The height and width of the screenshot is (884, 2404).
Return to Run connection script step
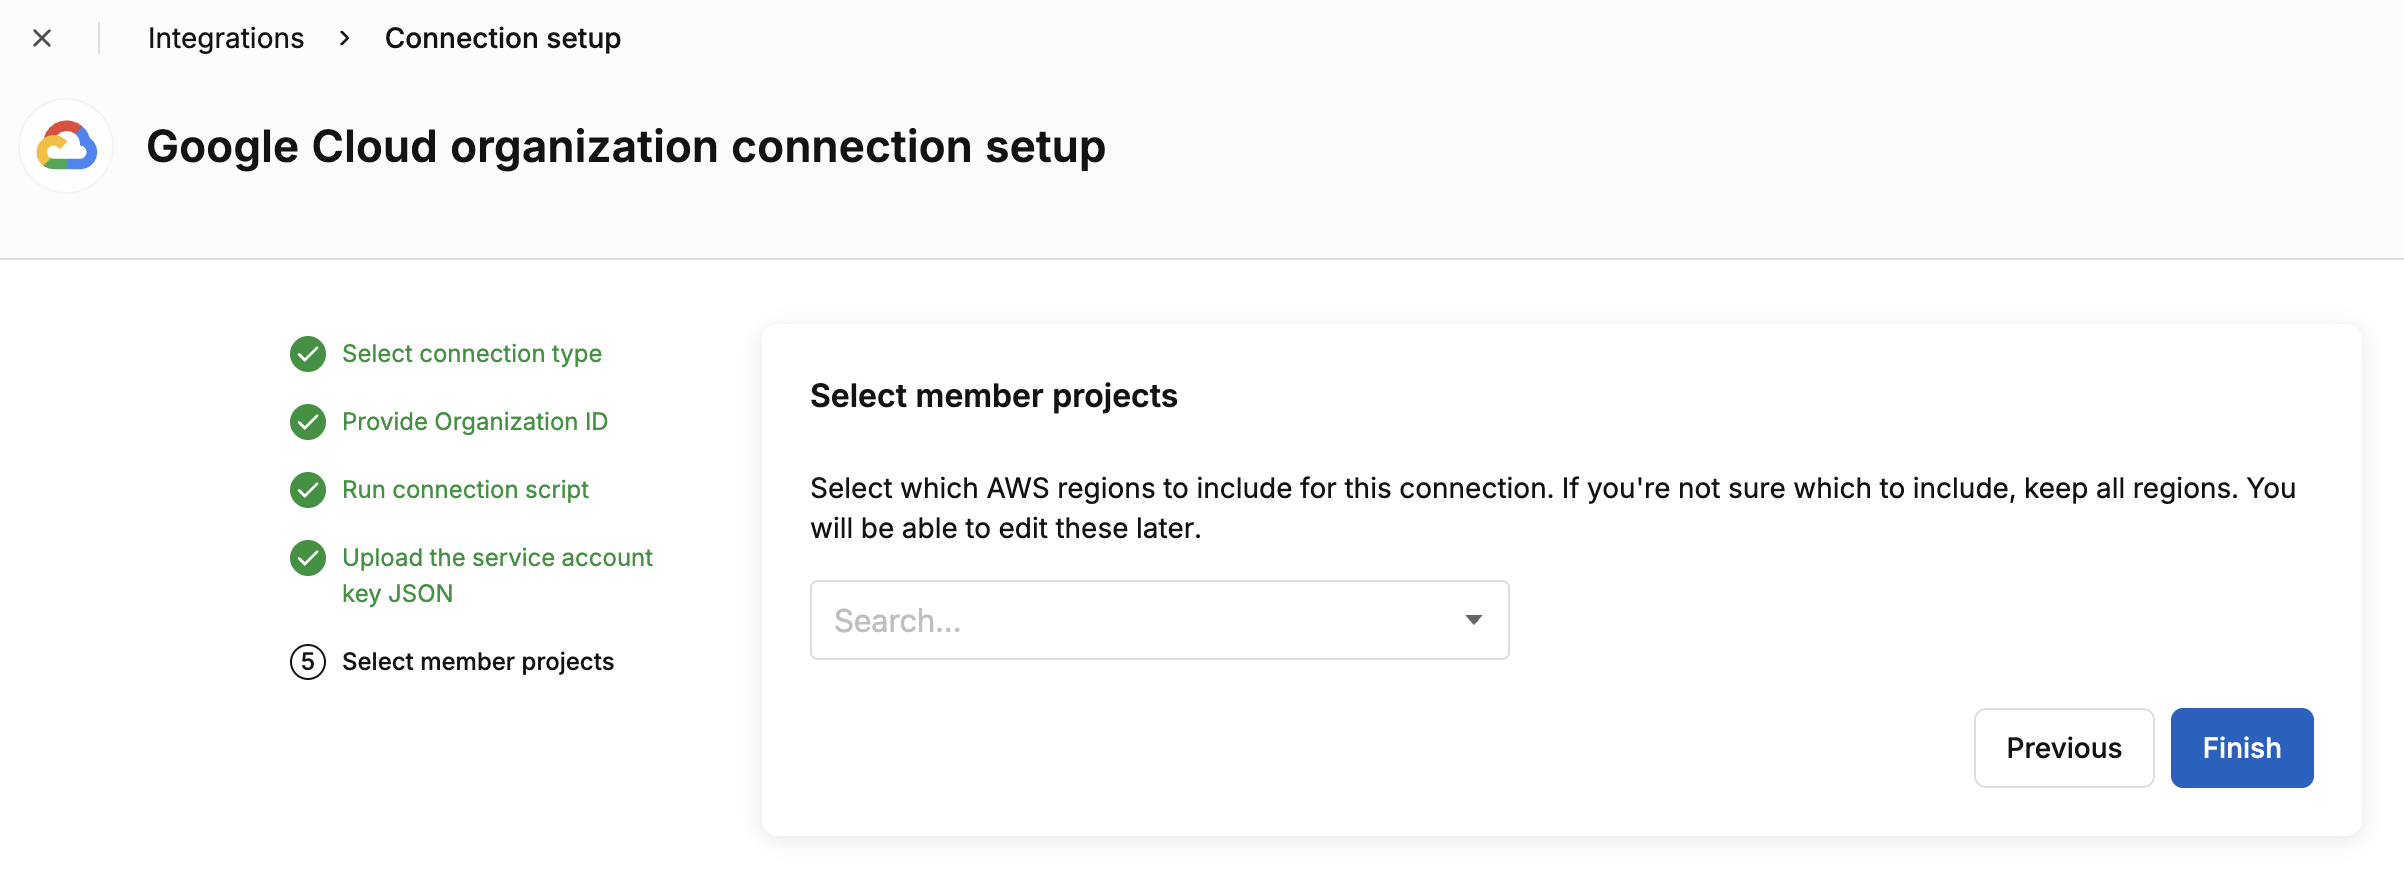point(465,490)
